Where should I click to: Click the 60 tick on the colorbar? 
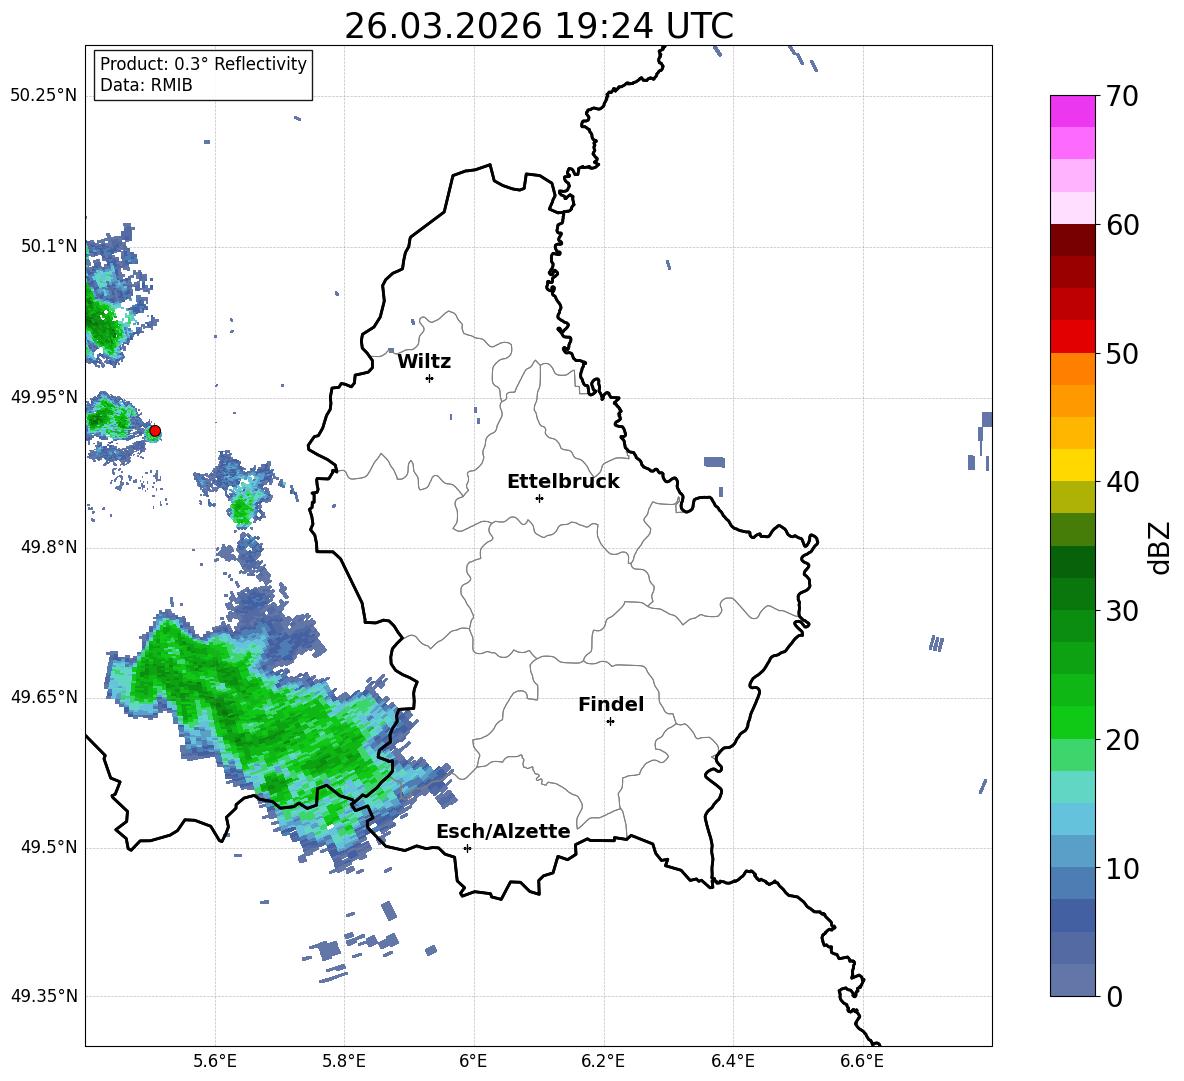point(1123,225)
